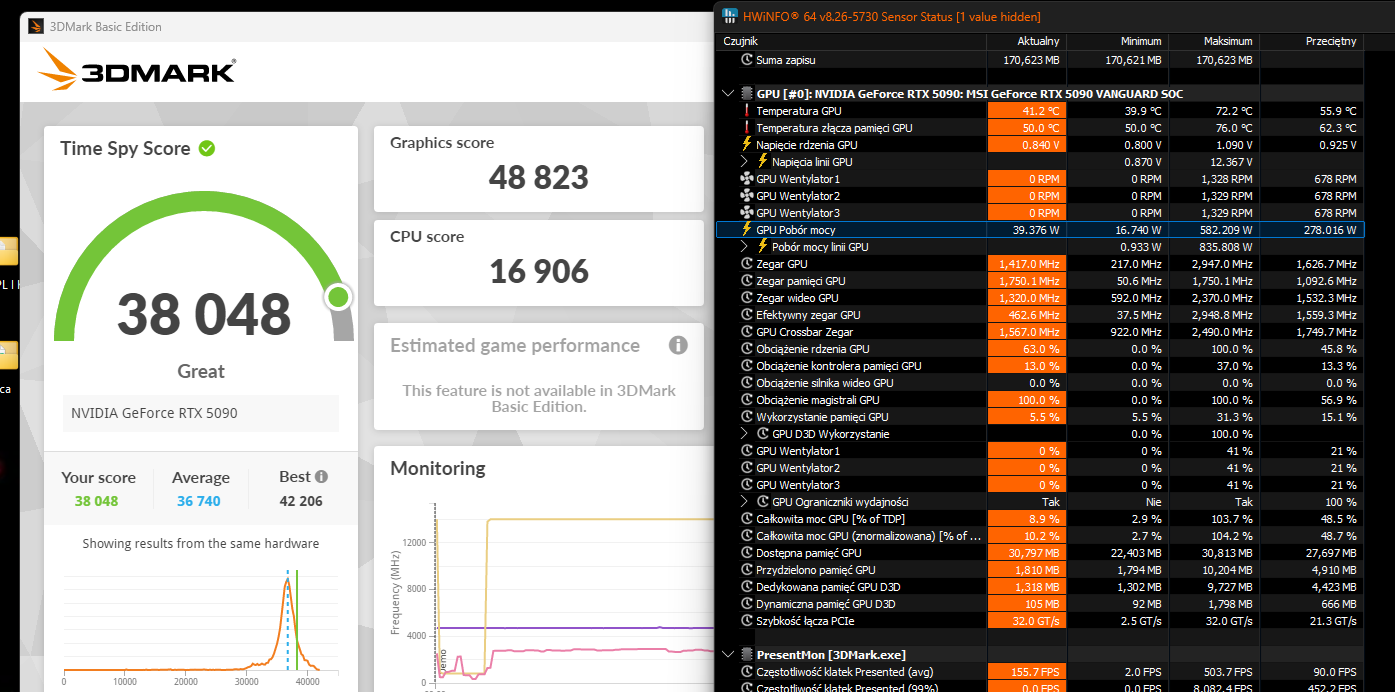The image size is (1395, 692).
Task: Click the clock icon beside Zegar GPU
Action: (746, 264)
